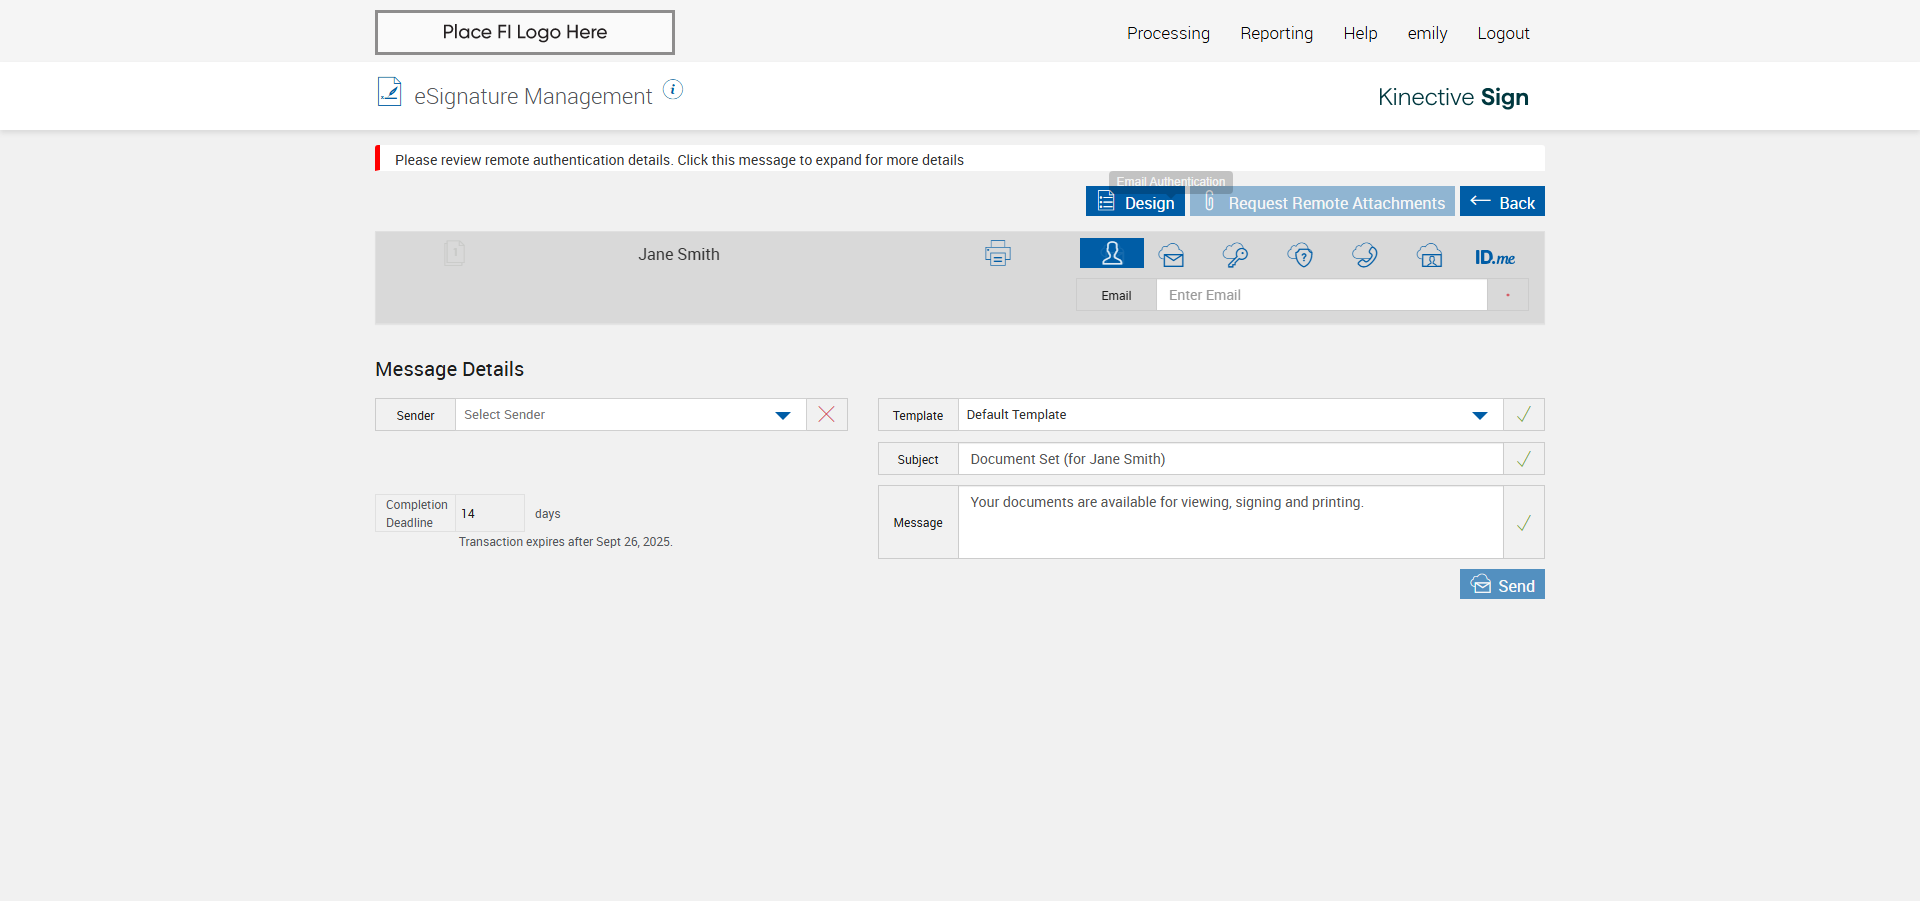The height and width of the screenshot is (901, 1920).
Task: Click the green checkmark beside Template
Action: click(1524, 414)
